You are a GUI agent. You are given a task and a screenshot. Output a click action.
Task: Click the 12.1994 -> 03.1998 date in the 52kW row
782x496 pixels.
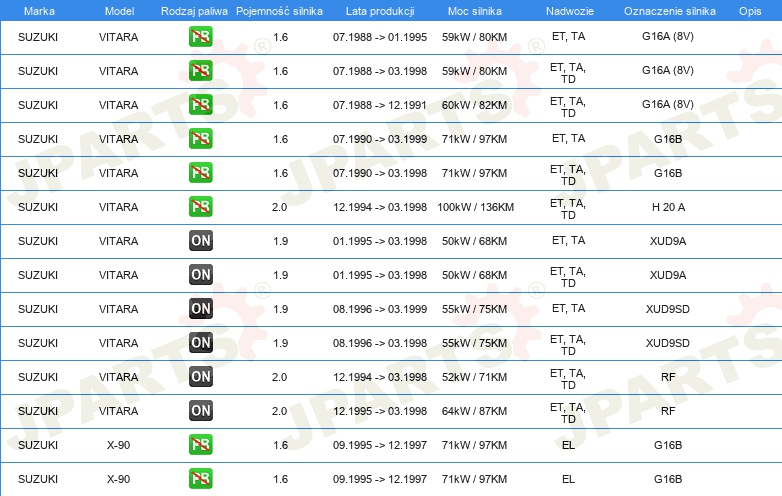click(380, 377)
